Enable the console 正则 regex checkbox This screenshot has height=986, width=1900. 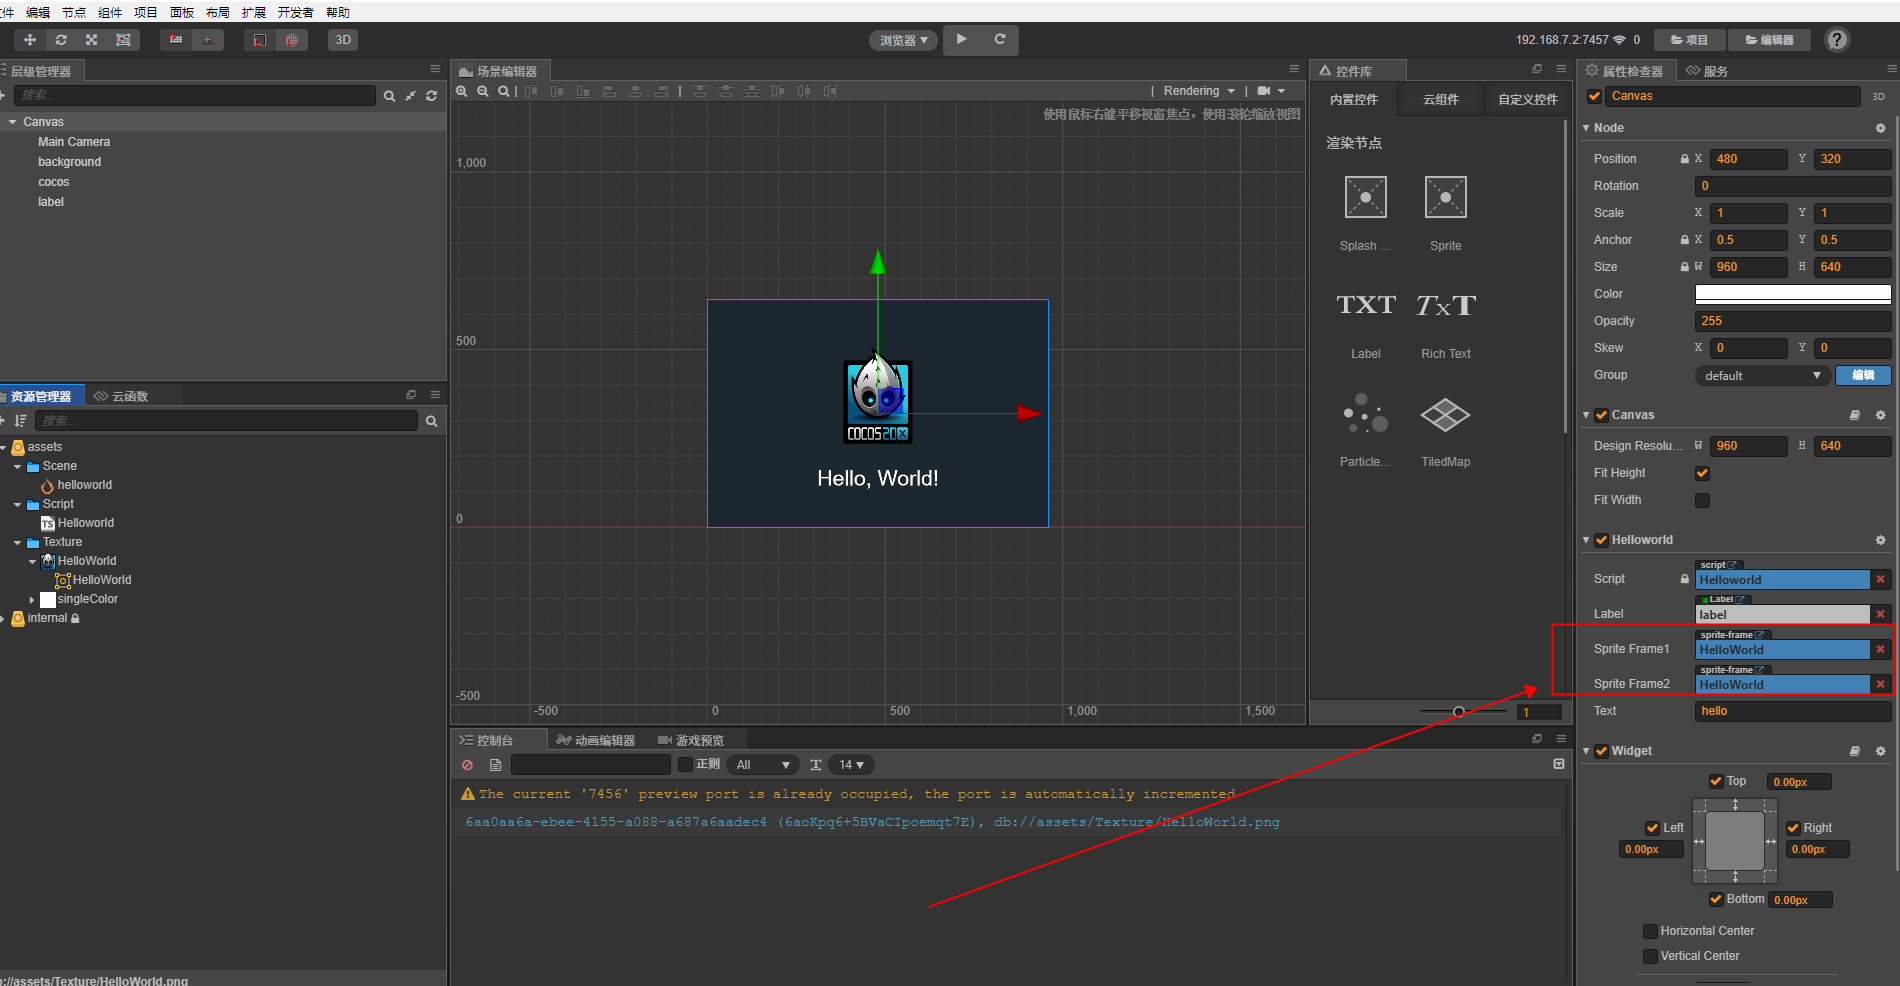point(685,764)
